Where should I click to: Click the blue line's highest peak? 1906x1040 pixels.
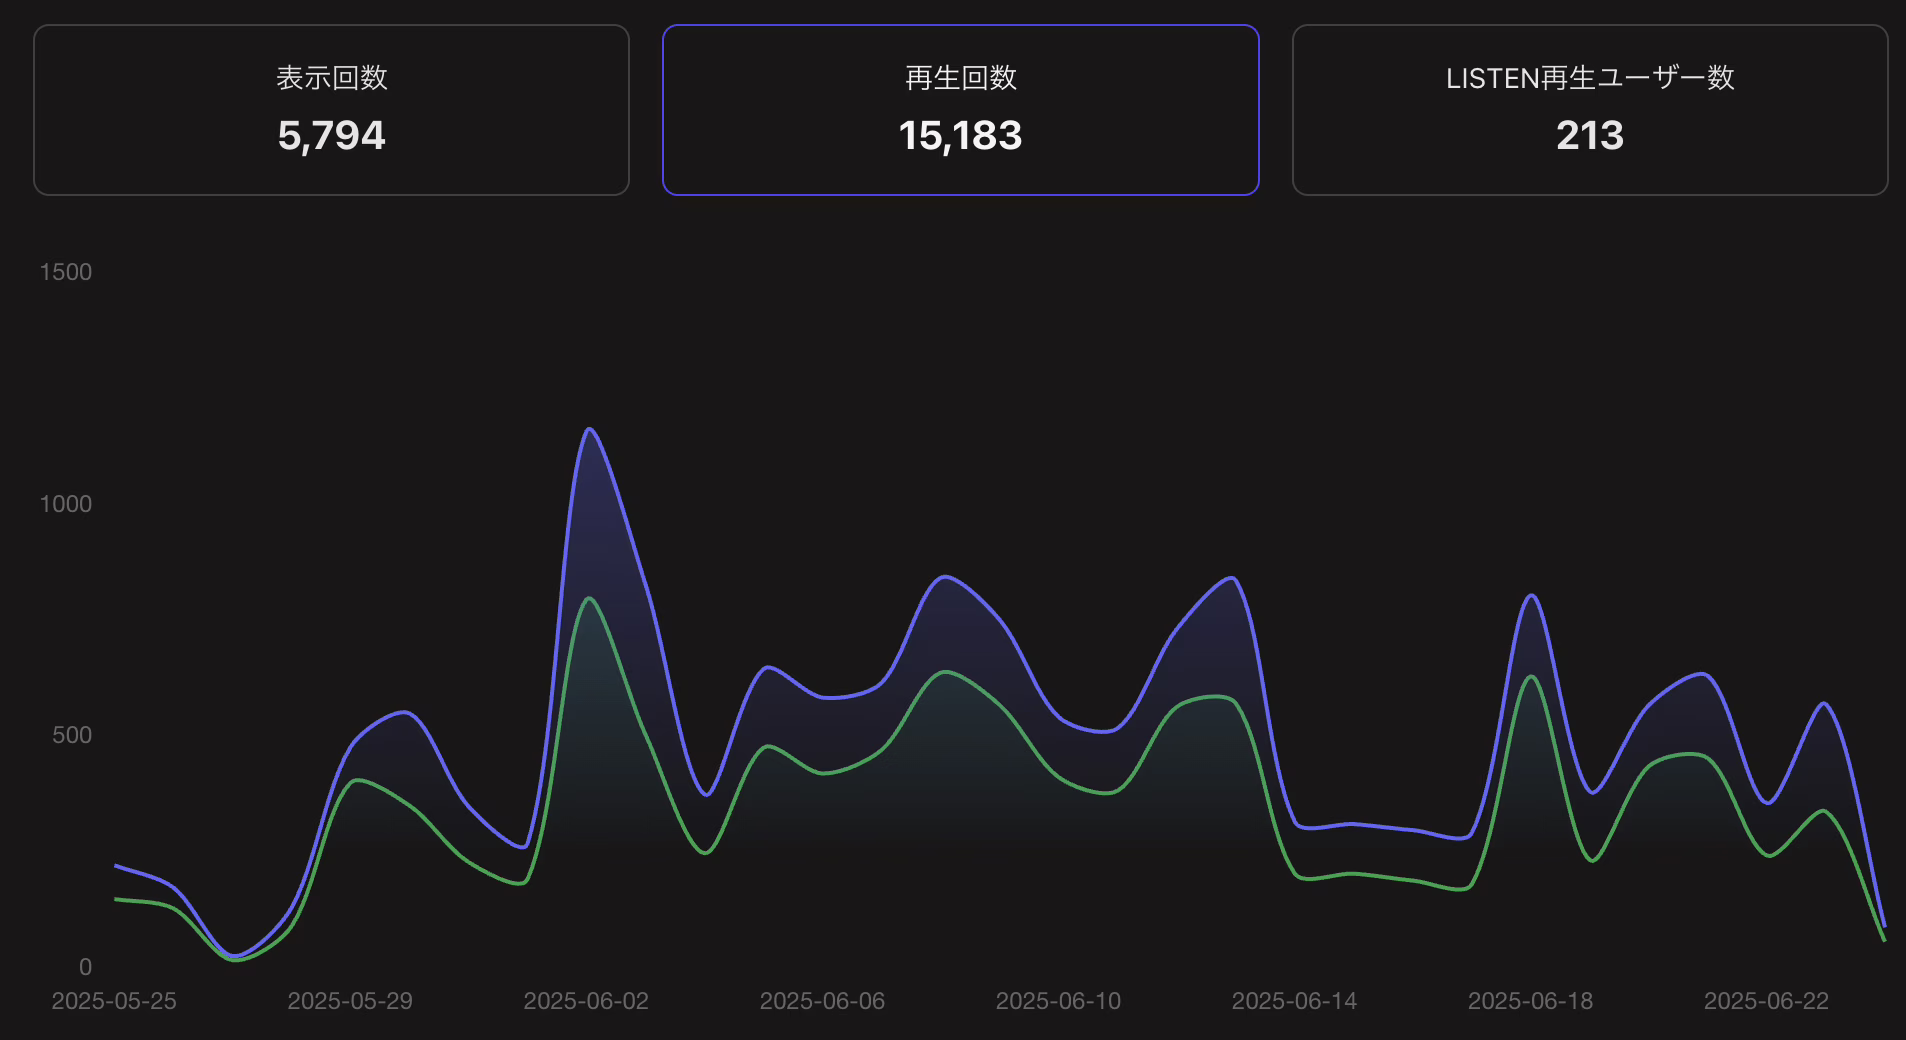(589, 429)
